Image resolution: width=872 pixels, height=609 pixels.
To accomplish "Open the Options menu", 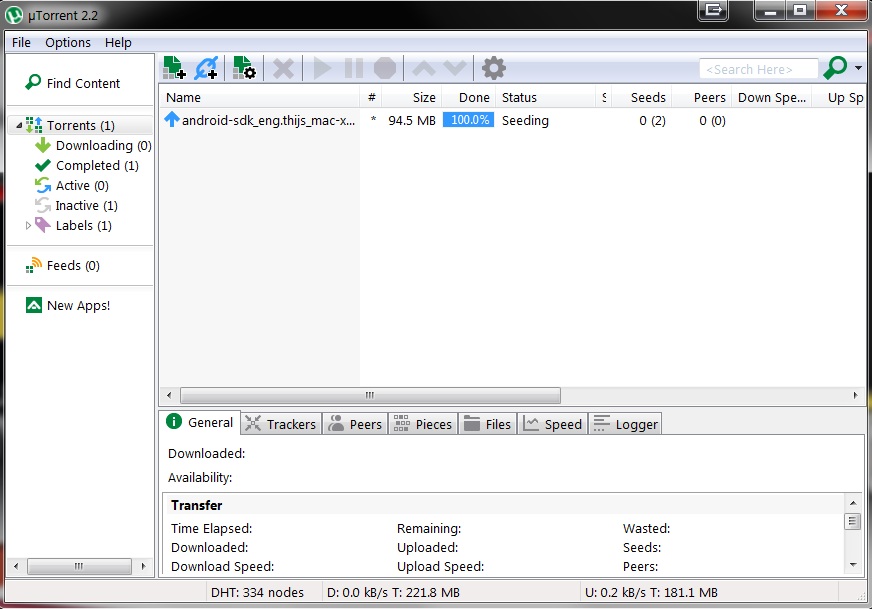I will click(x=68, y=42).
